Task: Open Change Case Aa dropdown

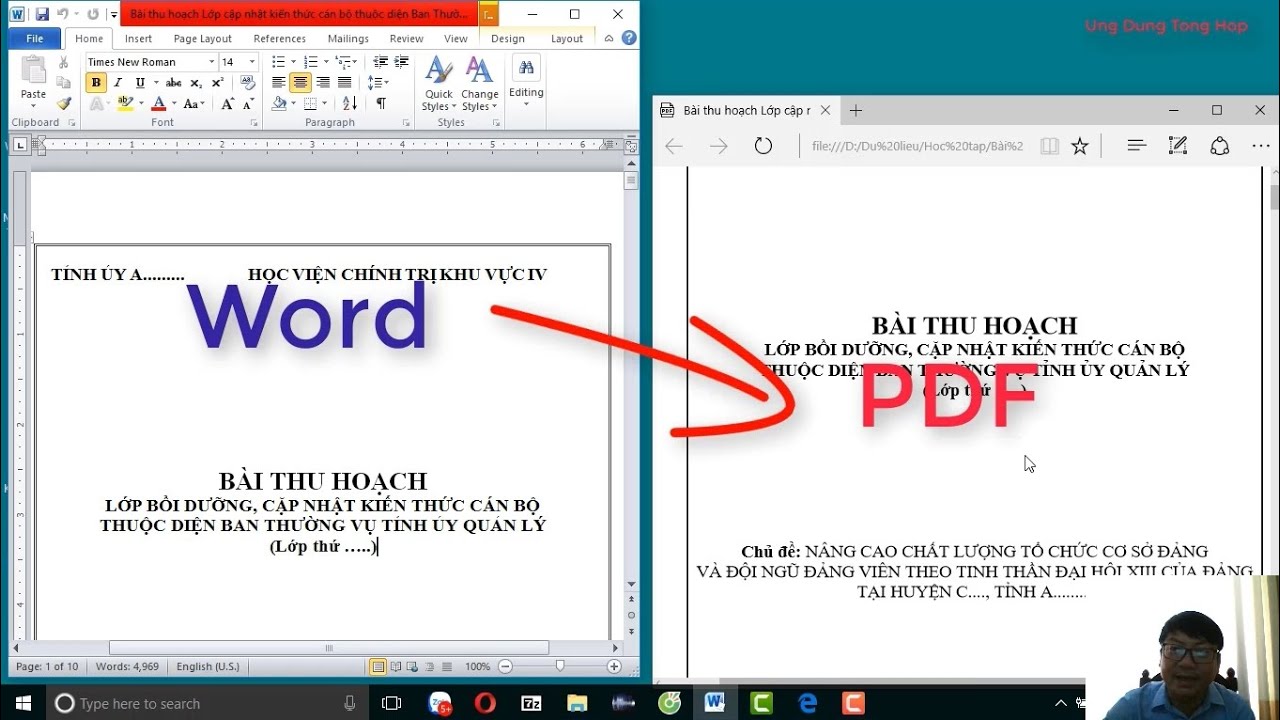Action: click(x=194, y=104)
